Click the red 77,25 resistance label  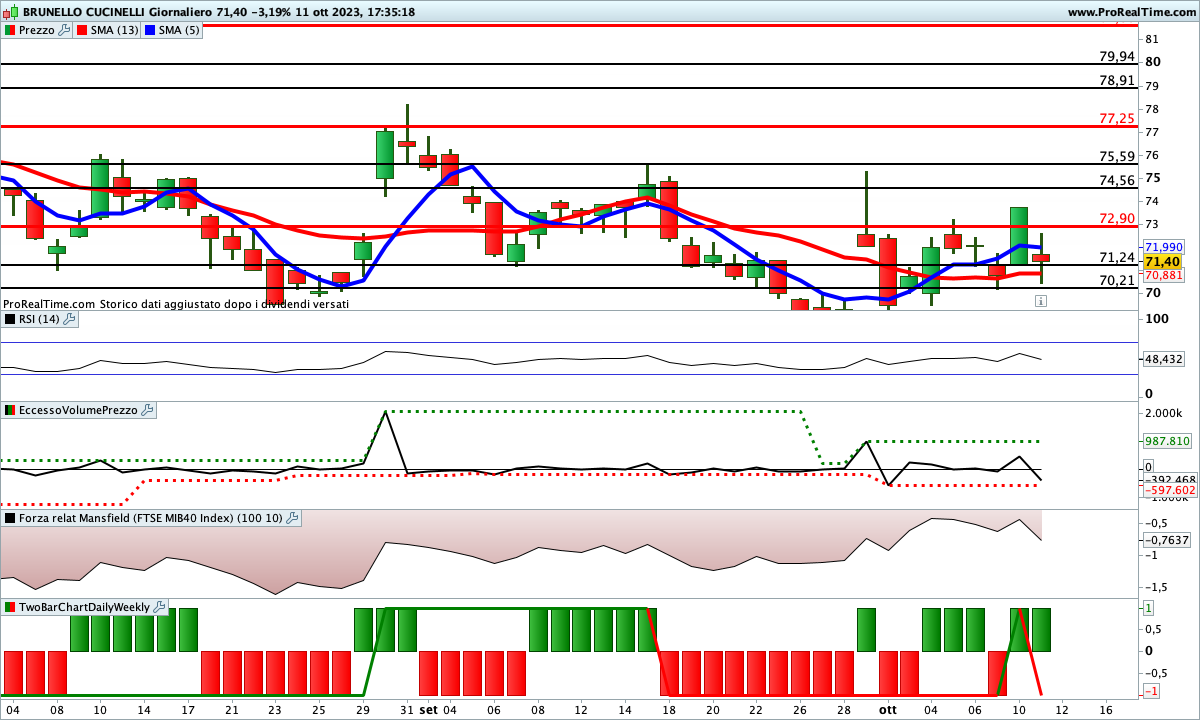tap(1116, 118)
